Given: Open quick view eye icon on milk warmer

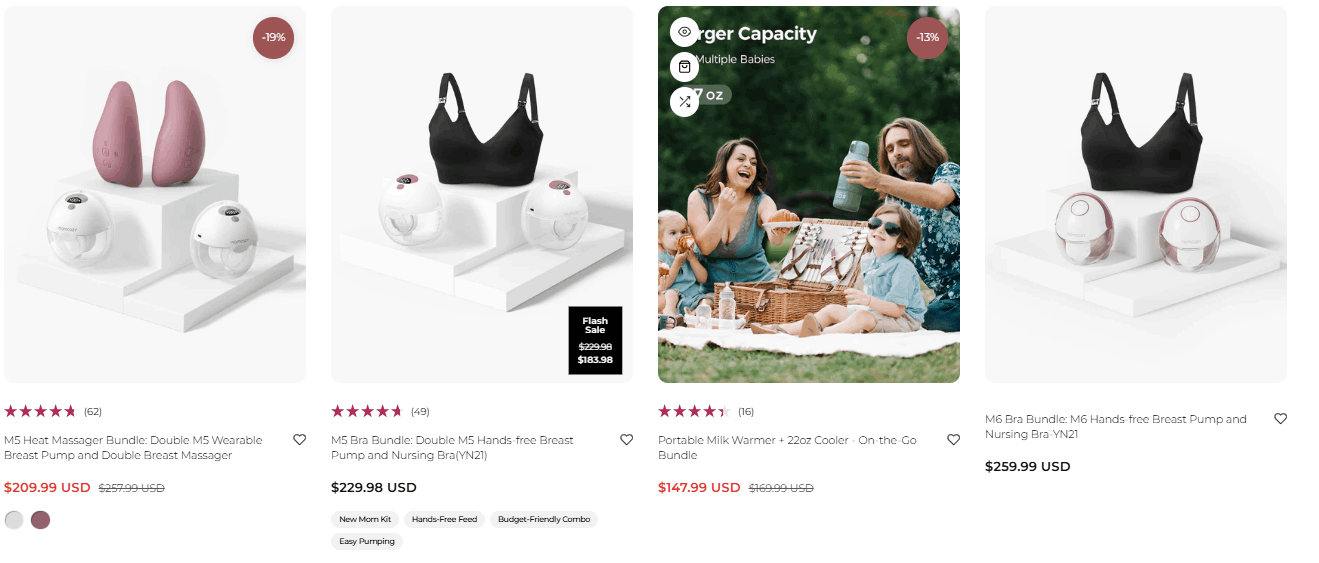Looking at the screenshot, I should pyautogui.click(x=684, y=32).
